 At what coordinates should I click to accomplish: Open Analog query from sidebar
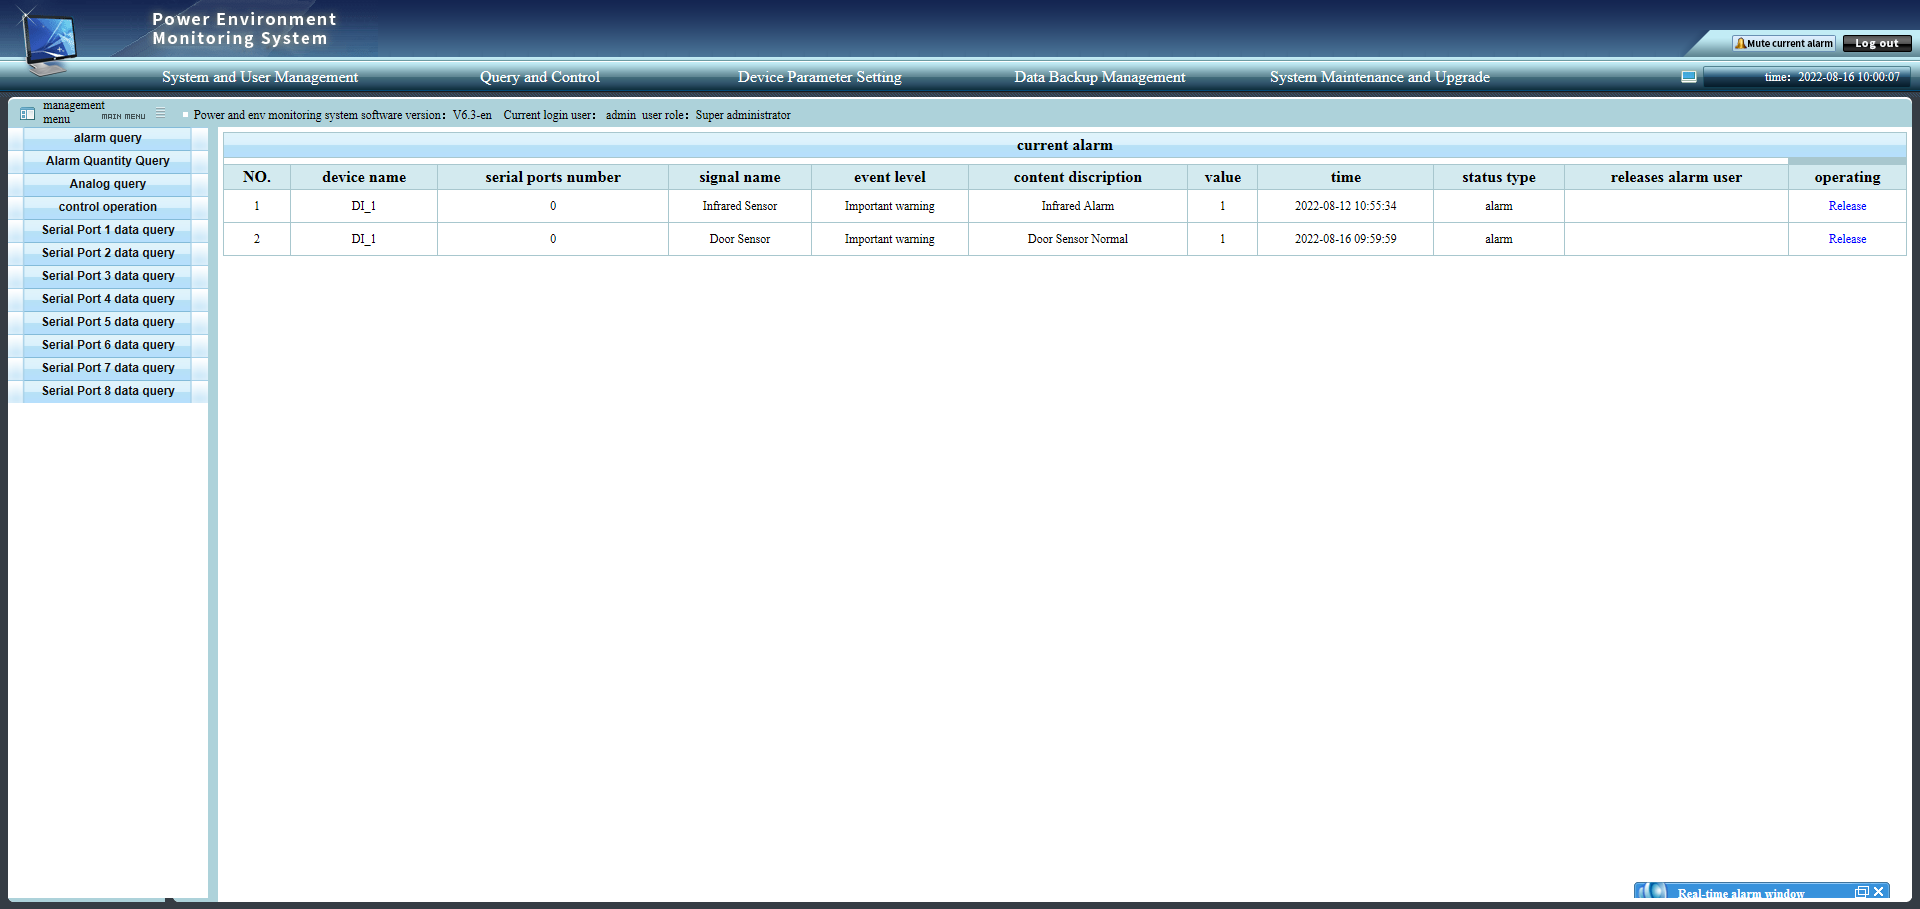(108, 184)
